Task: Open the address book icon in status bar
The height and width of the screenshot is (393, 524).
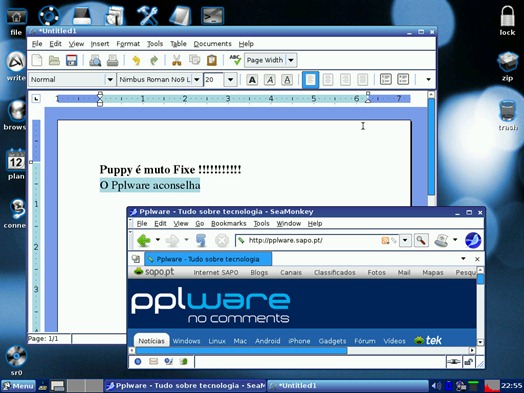Action: pyautogui.click(x=184, y=361)
